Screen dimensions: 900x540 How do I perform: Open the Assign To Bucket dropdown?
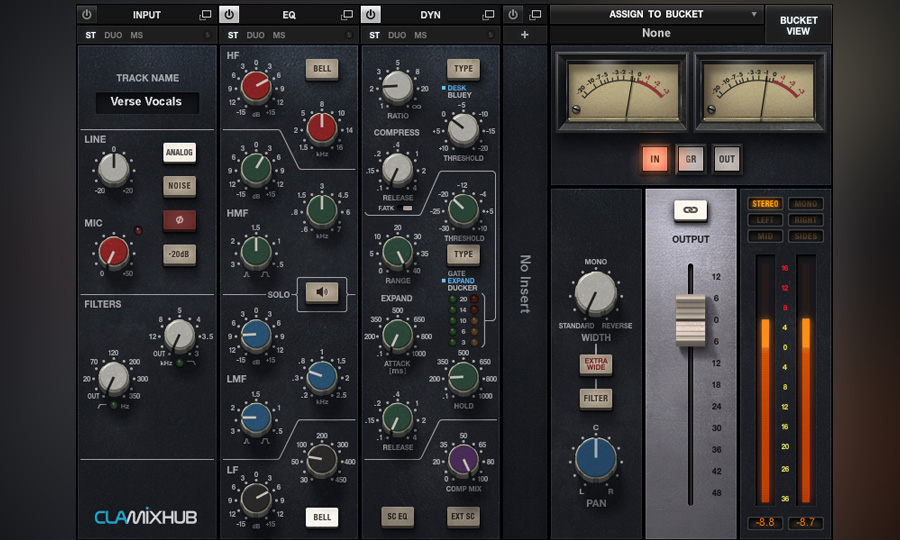[x=656, y=15]
